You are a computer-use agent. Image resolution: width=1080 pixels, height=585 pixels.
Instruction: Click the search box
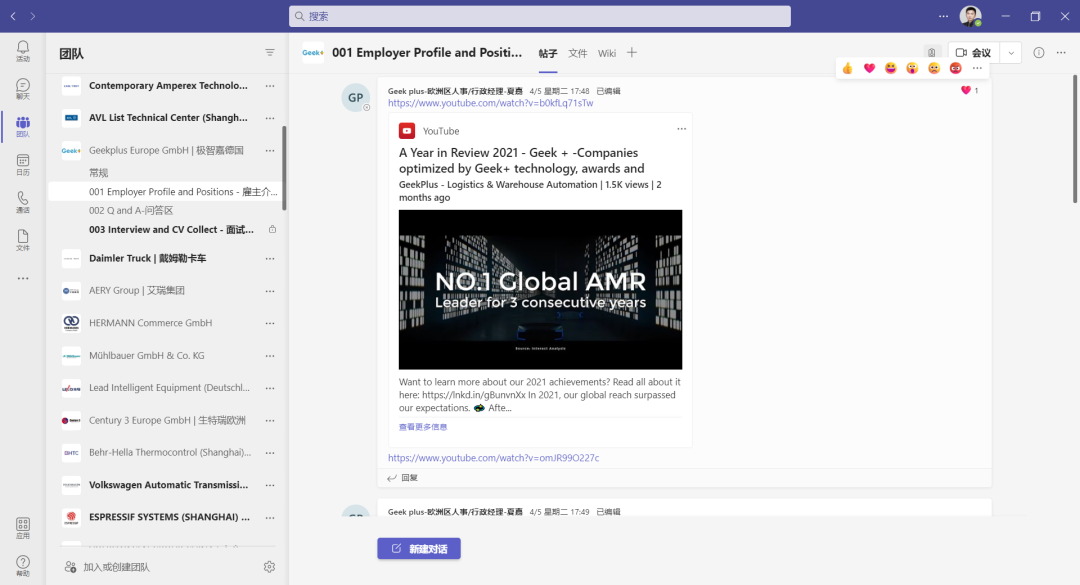pyautogui.click(x=539, y=16)
